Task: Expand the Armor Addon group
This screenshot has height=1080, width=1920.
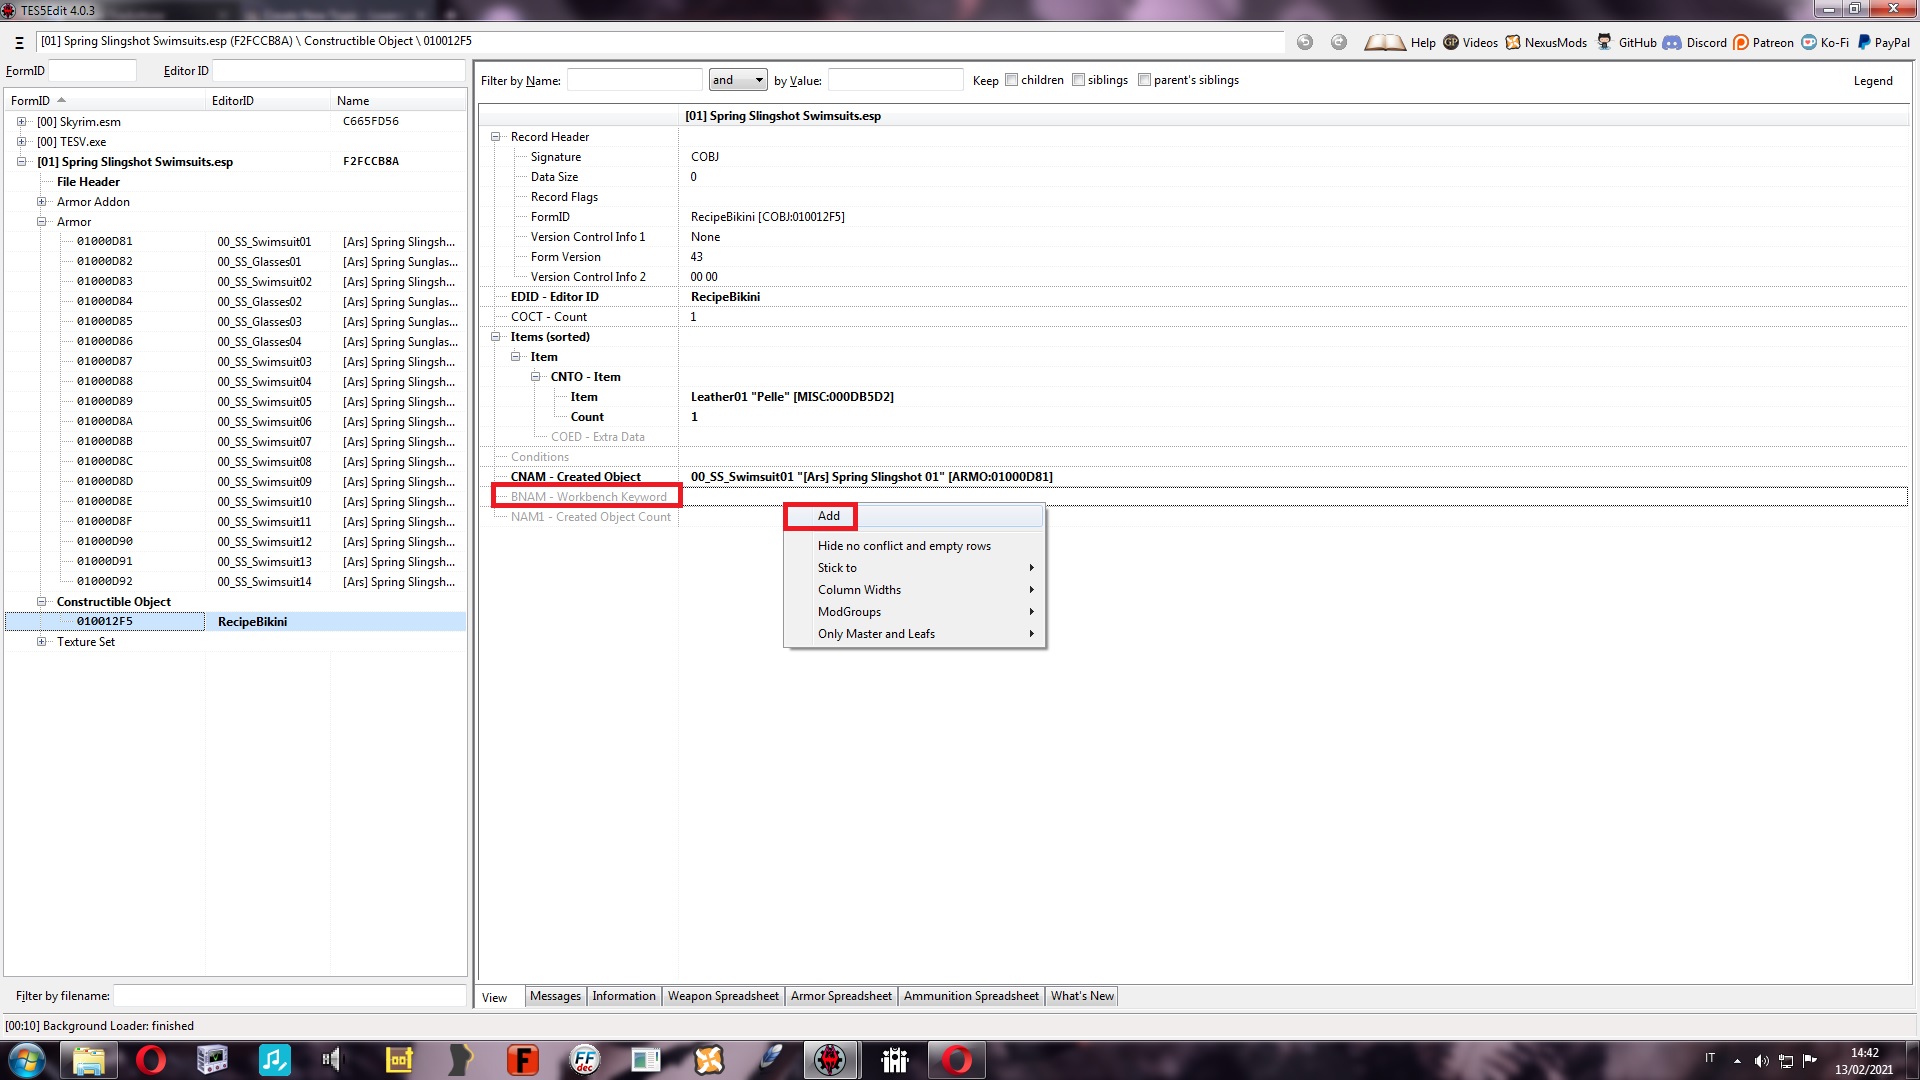Action: [x=41, y=202]
